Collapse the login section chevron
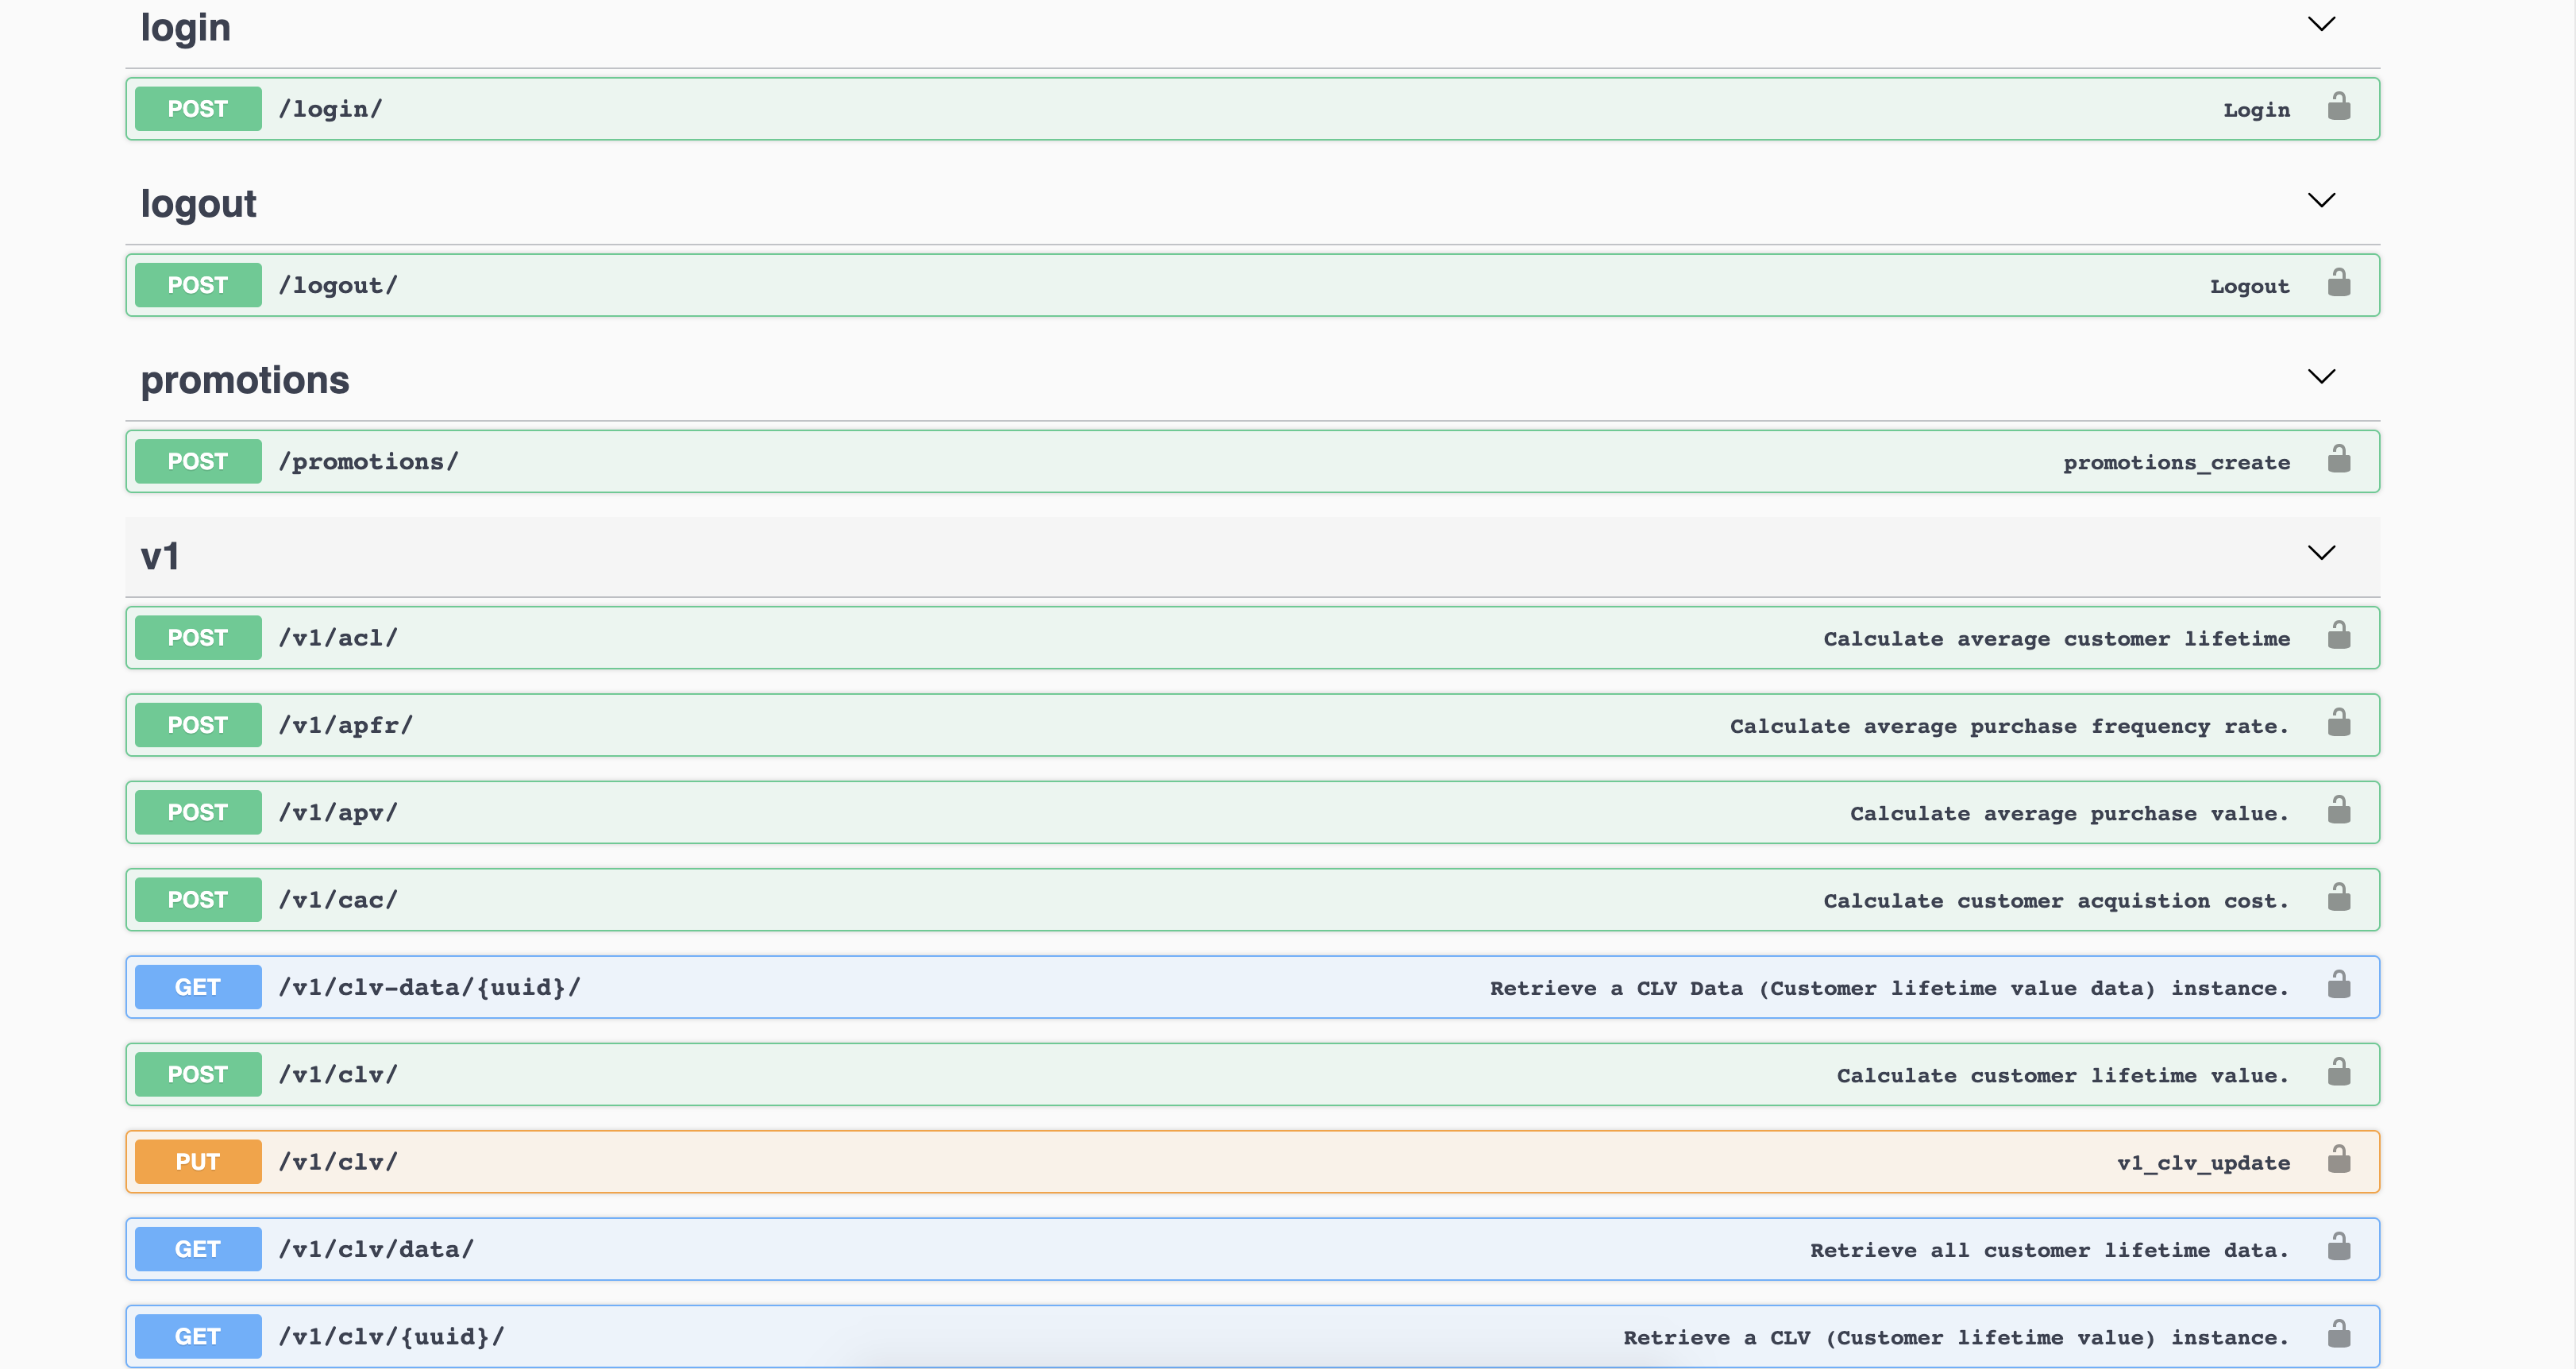The height and width of the screenshot is (1369, 2576). (x=2322, y=24)
